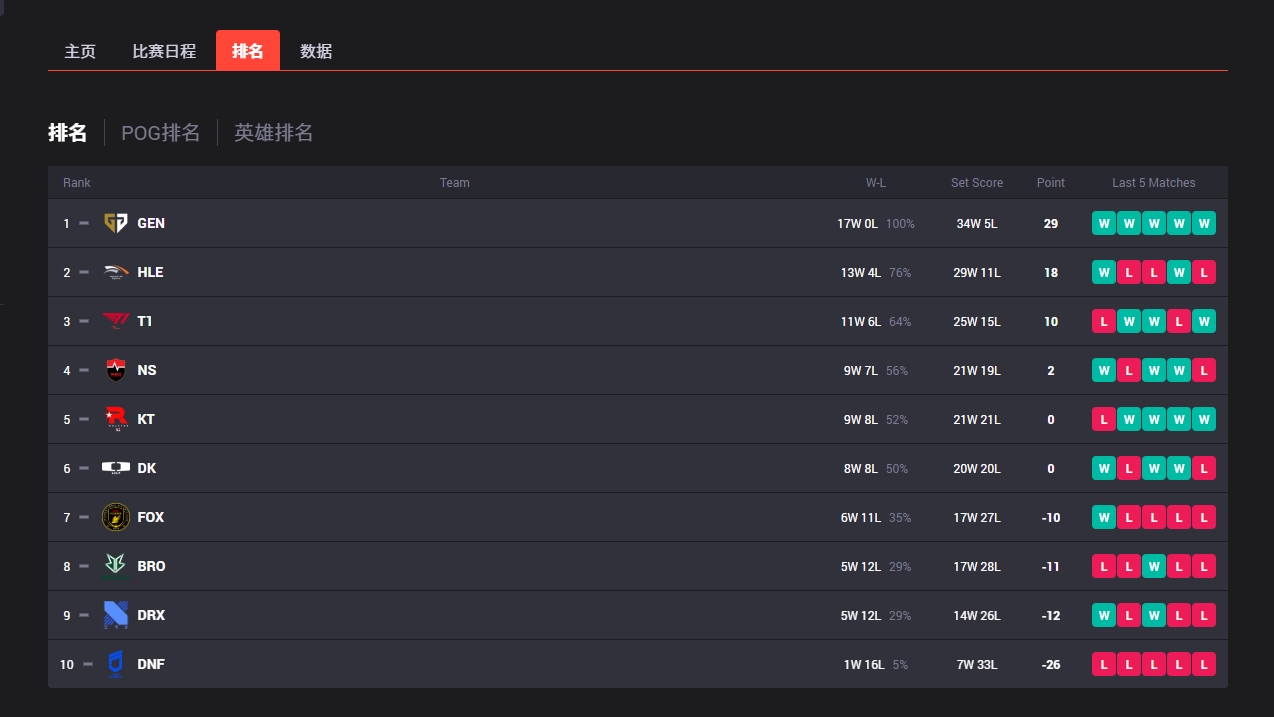Image resolution: width=1274 pixels, height=717 pixels.
Task: Open the 数据 tab
Action: 316,51
